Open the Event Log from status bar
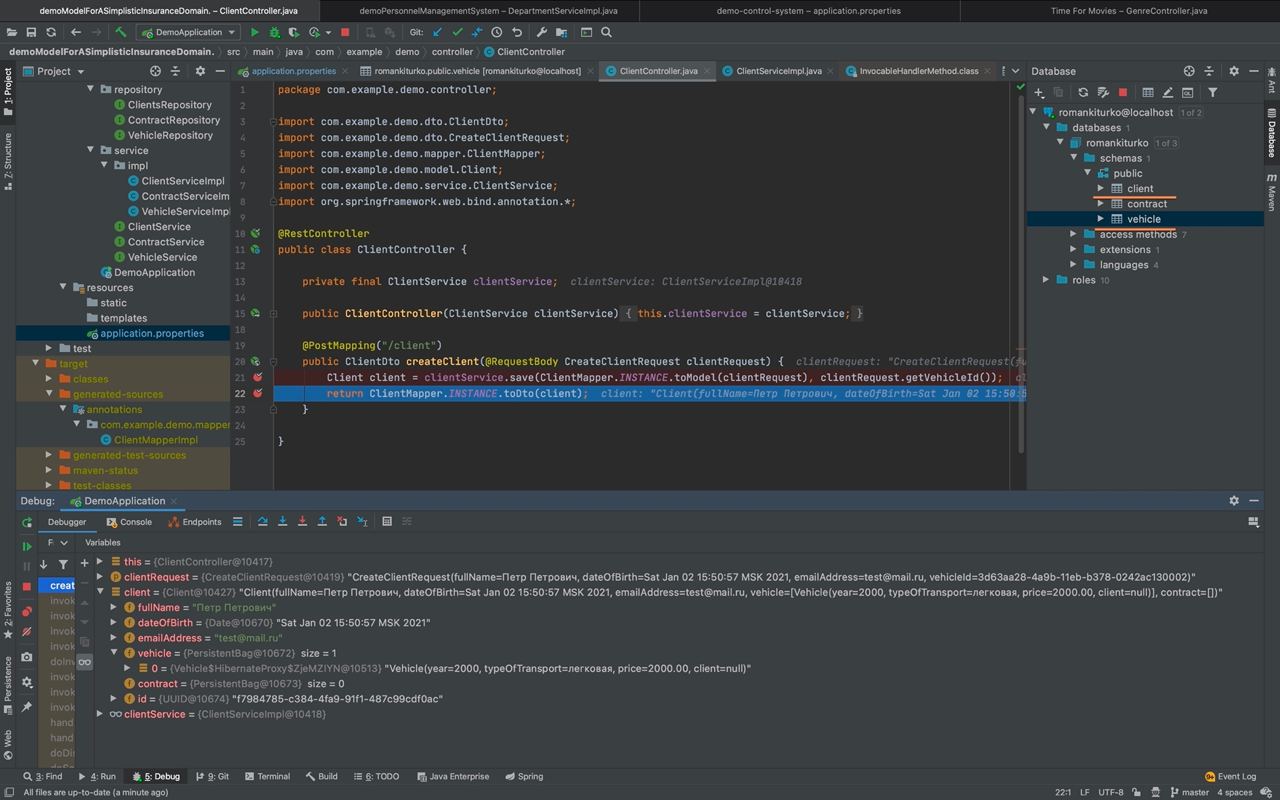This screenshot has width=1280, height=800. (x=1230, y=776)
